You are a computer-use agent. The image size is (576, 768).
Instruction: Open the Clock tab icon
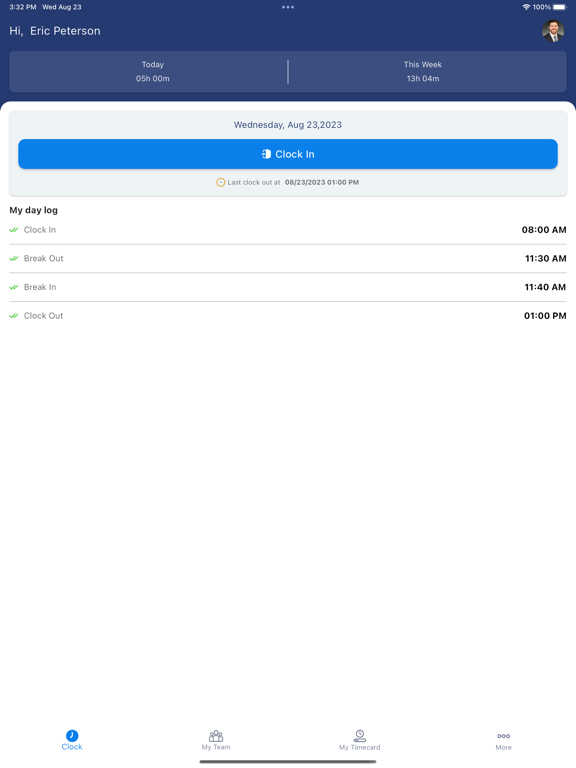click(72, 735)
